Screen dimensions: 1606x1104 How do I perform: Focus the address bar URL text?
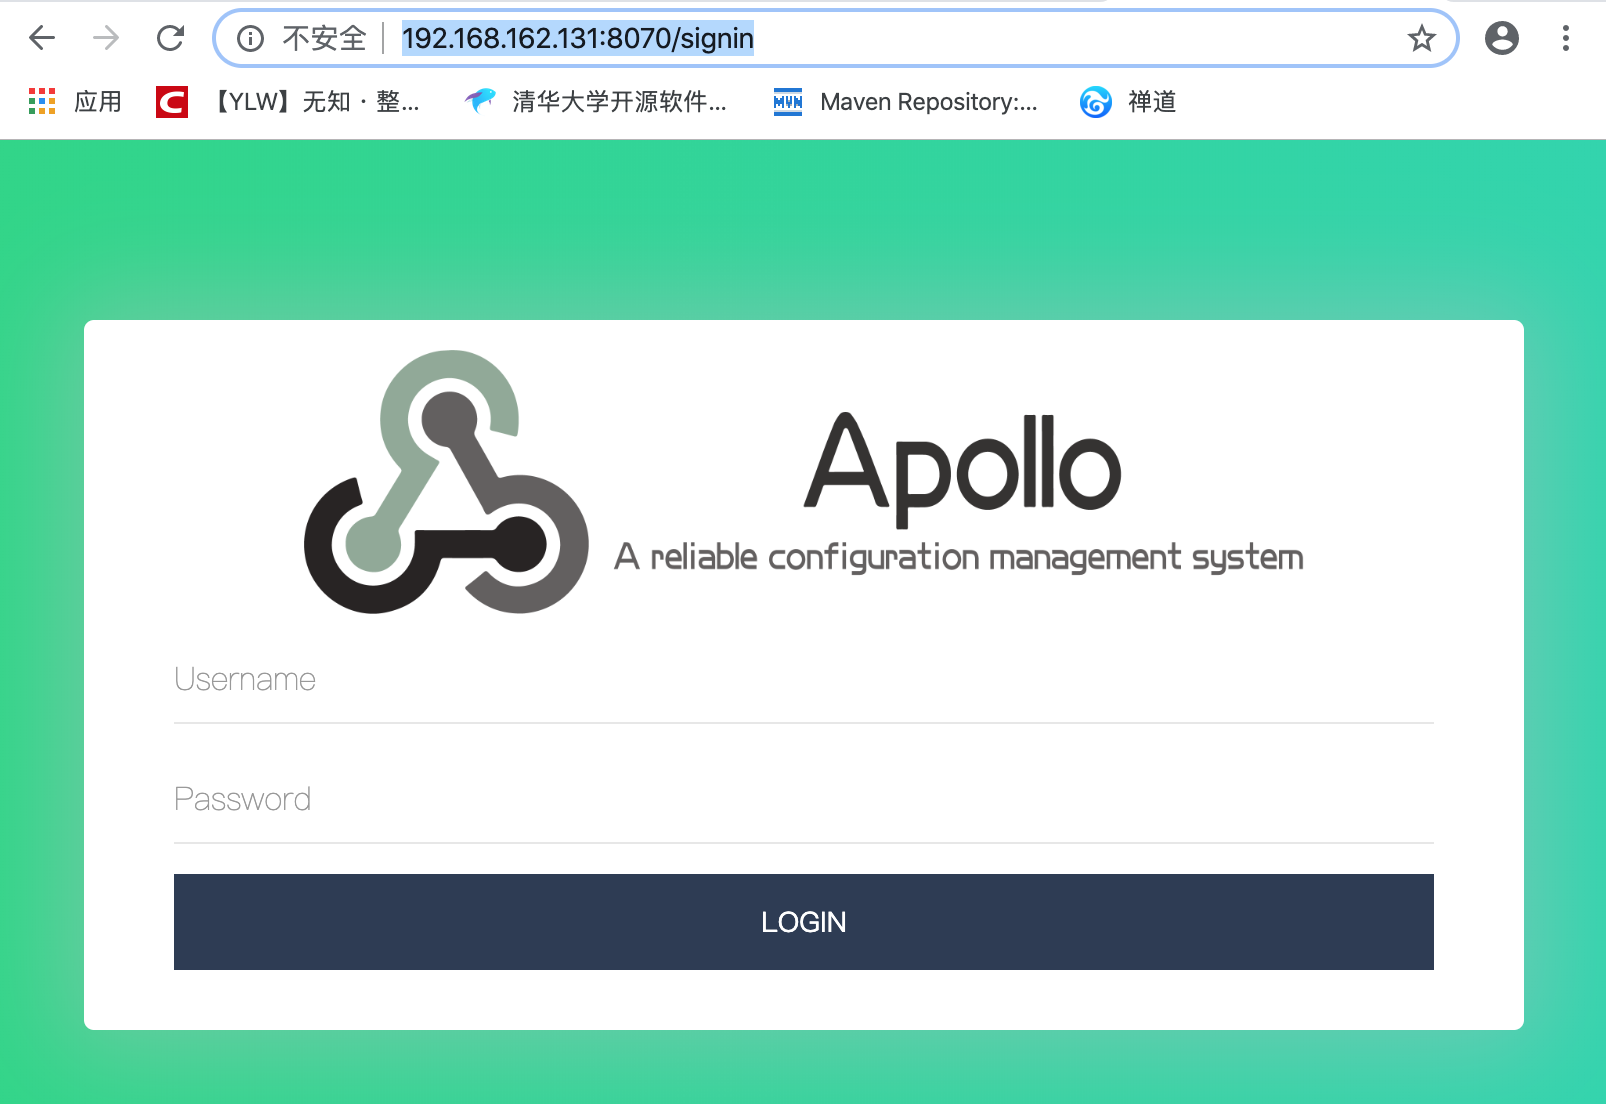578,38
